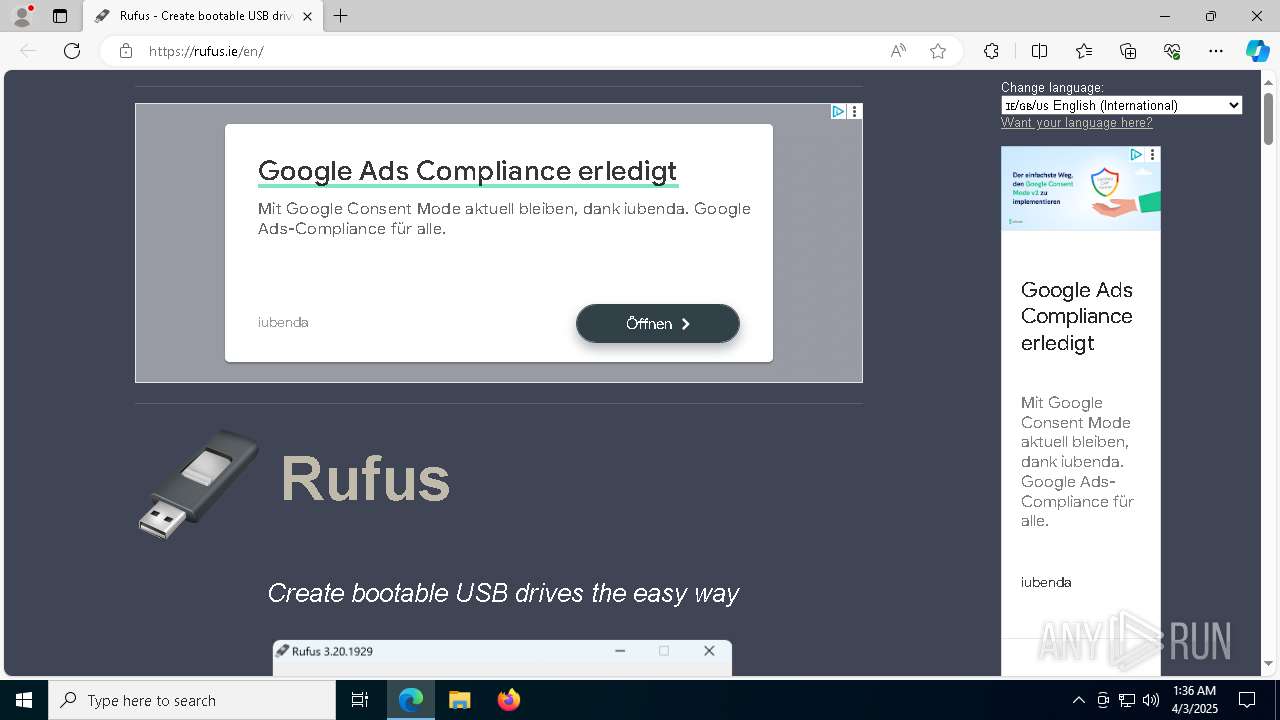The image size is (1280, 720).
Task: Toggle split screen view
Action: tap(1039, 51)
